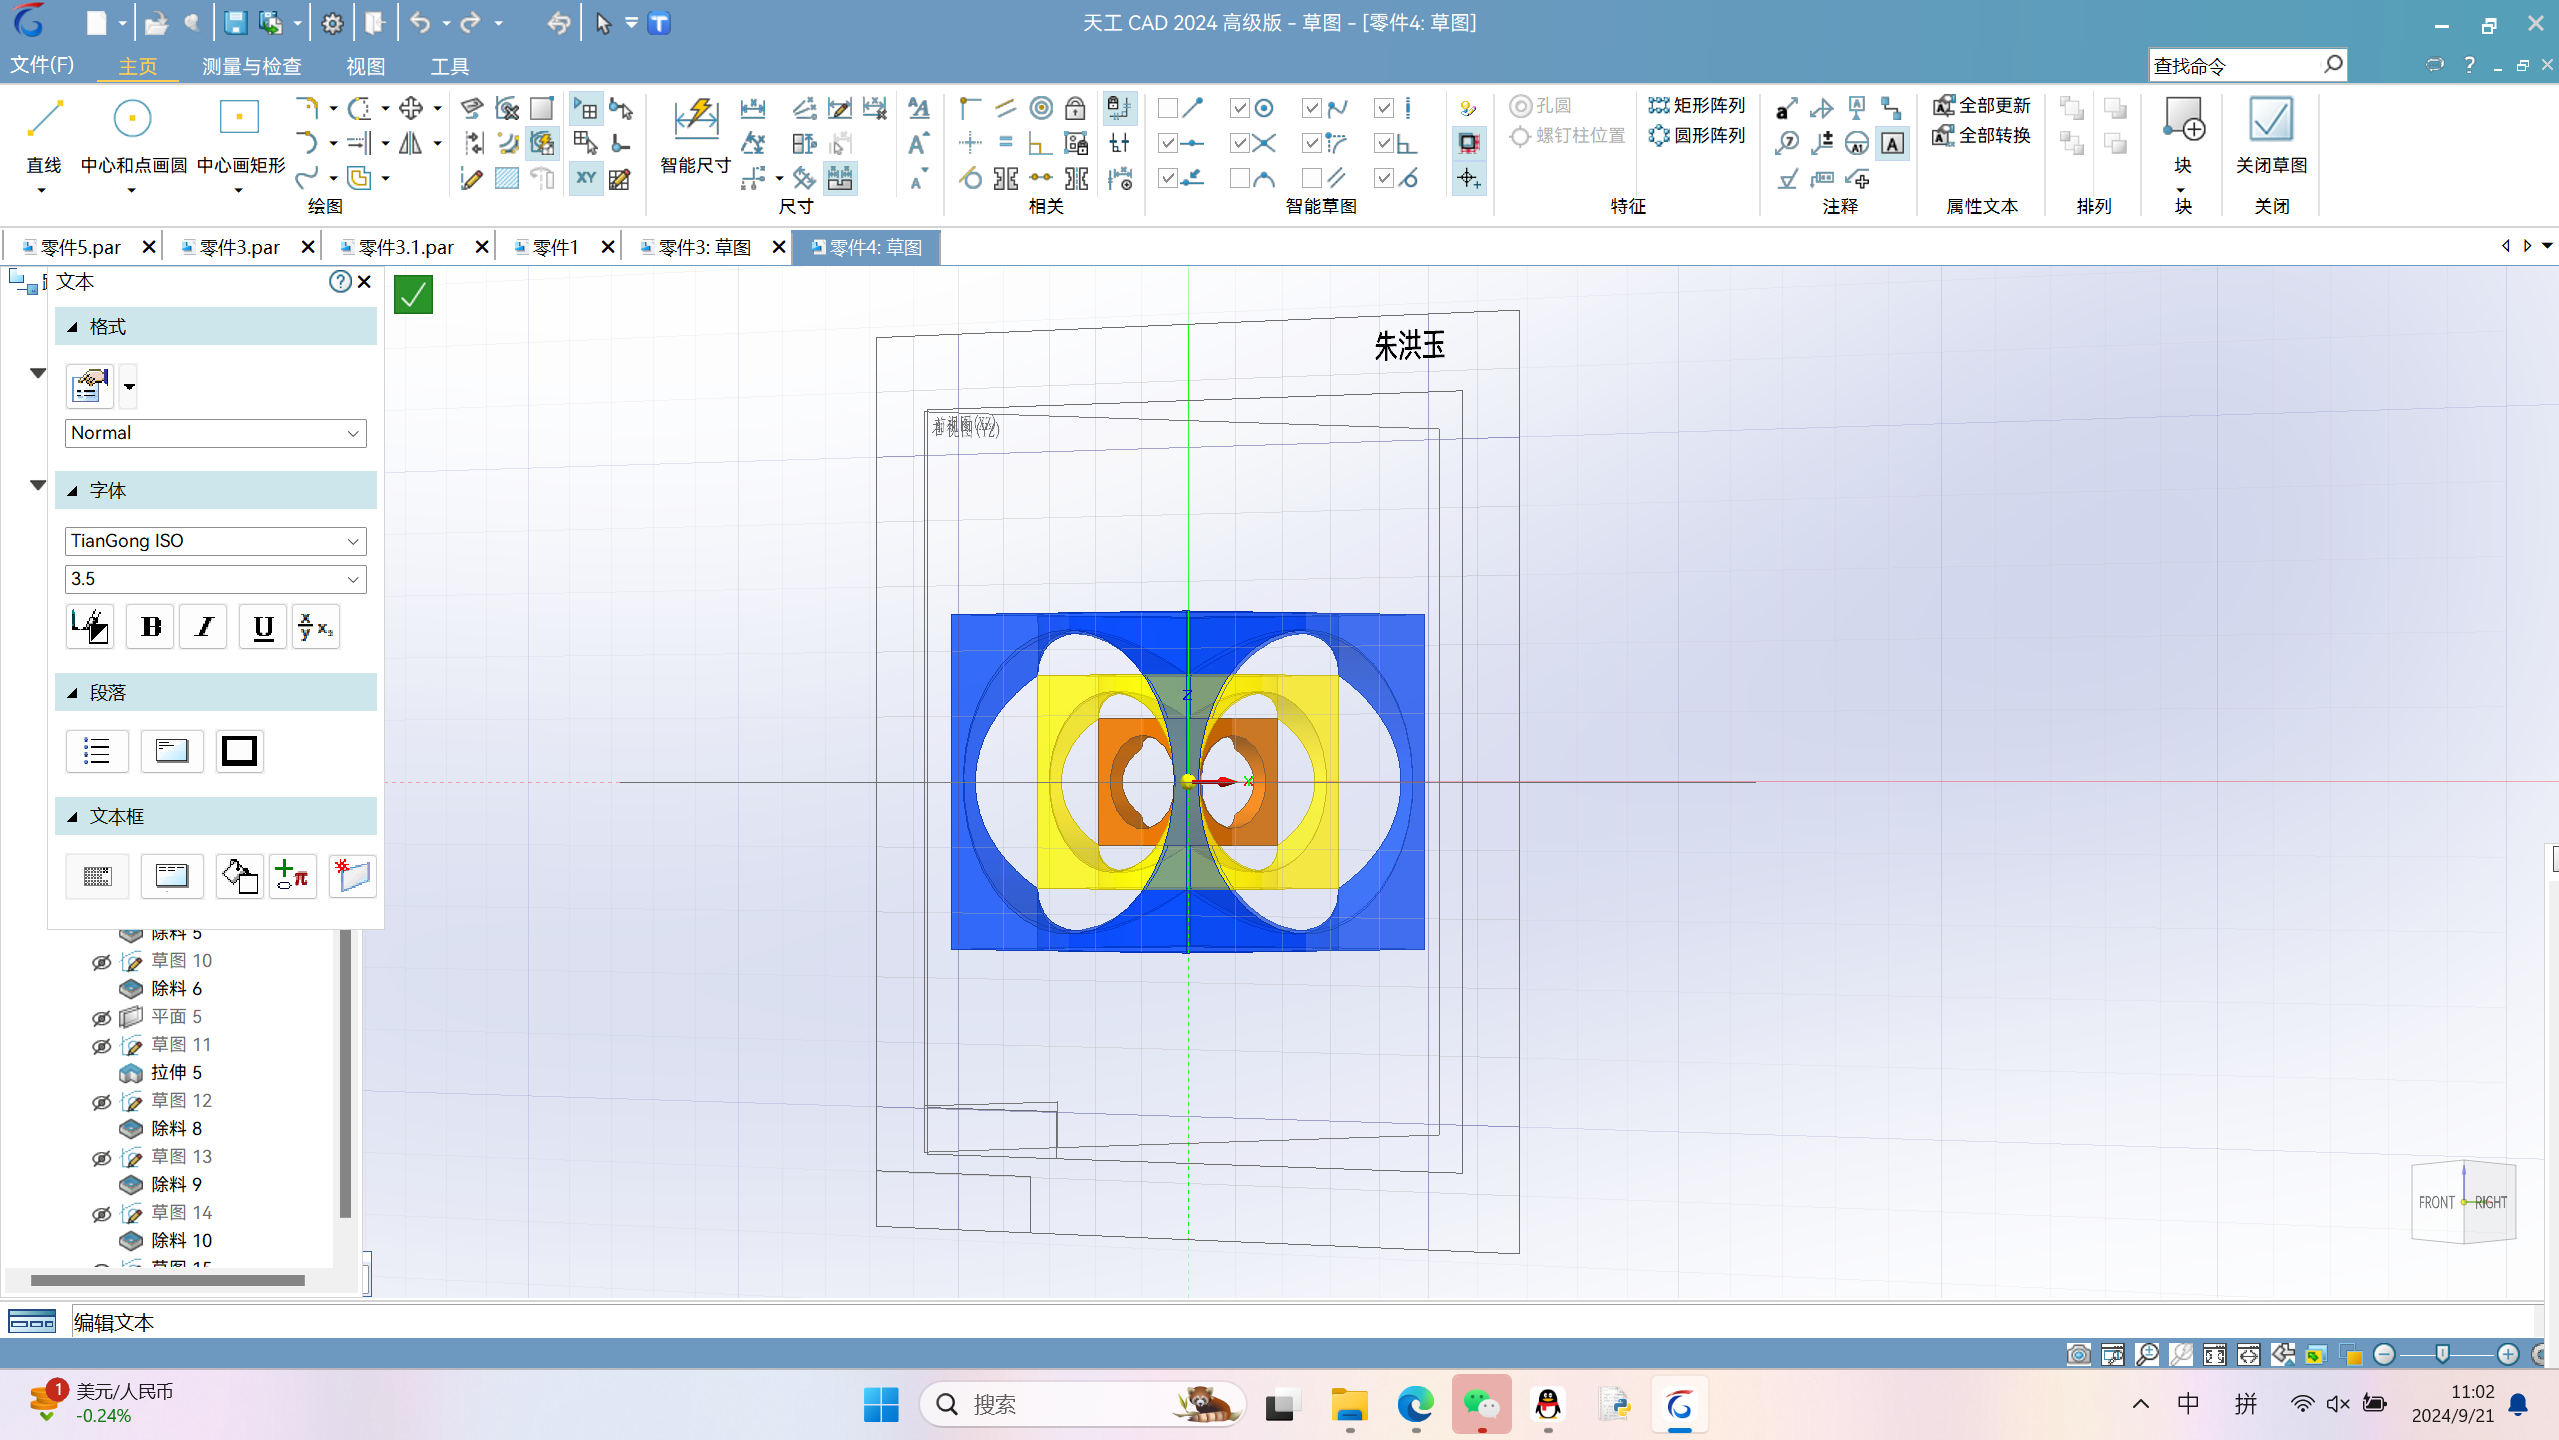Click the bullet list icon in paragraph section

pyautogui.click(x=97, y=751)
